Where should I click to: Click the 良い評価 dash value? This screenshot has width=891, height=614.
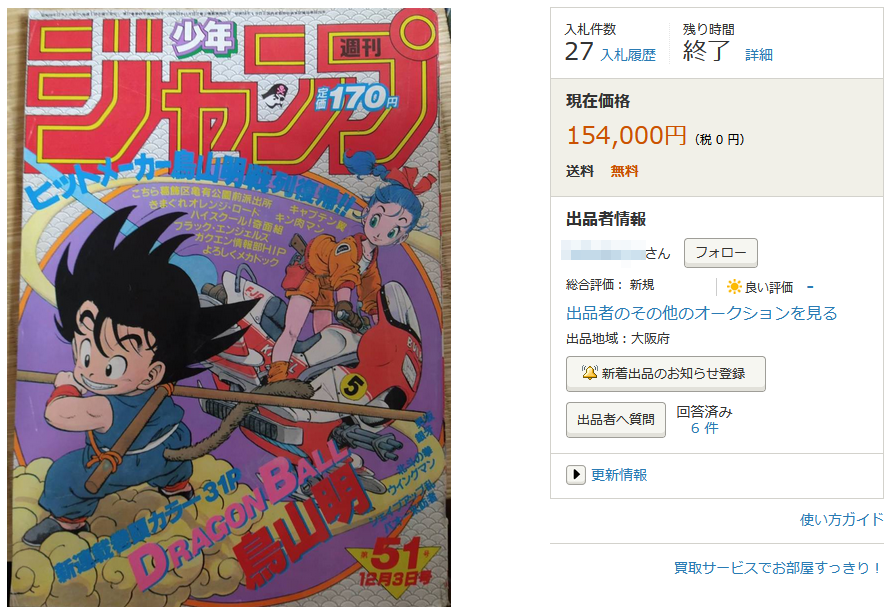[810, 287]
